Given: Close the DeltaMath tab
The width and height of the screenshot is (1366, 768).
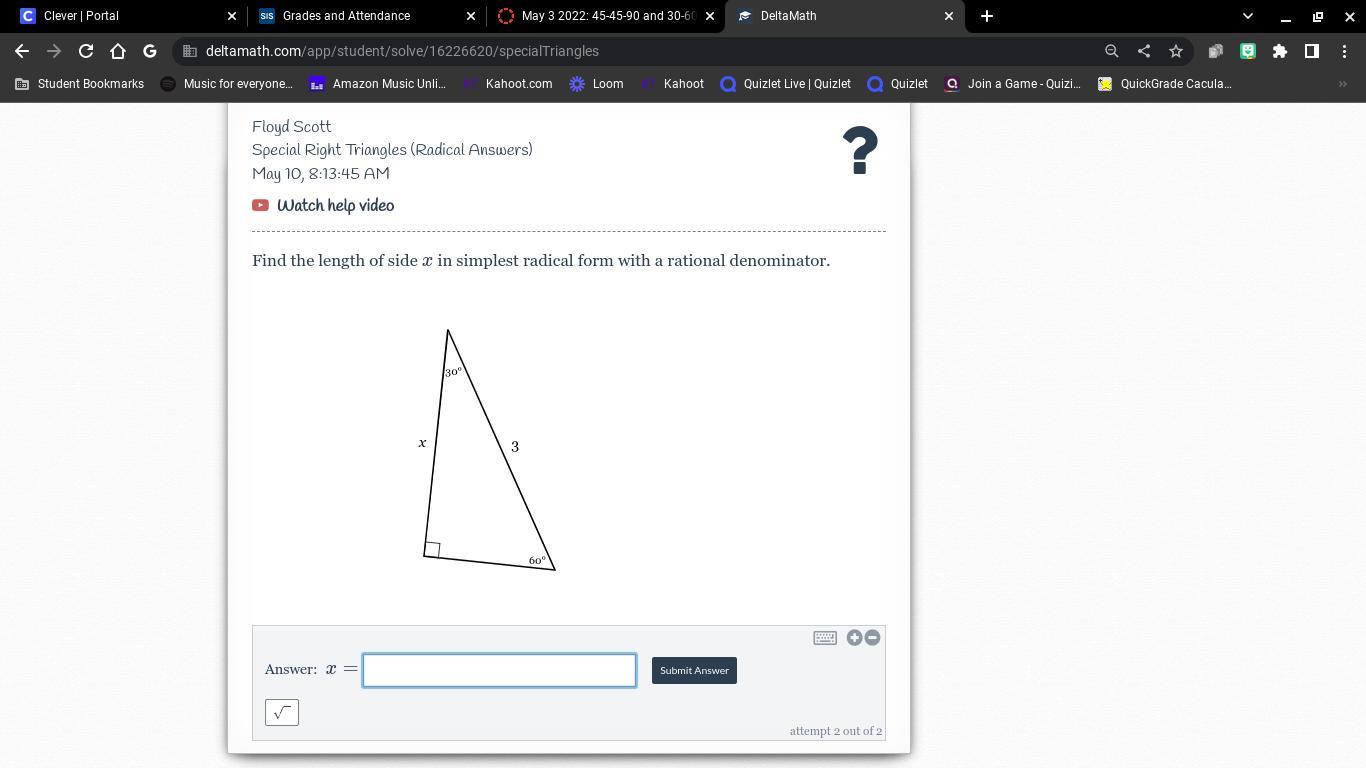Looking at the screenshot, I should click(x=949, y=16).
